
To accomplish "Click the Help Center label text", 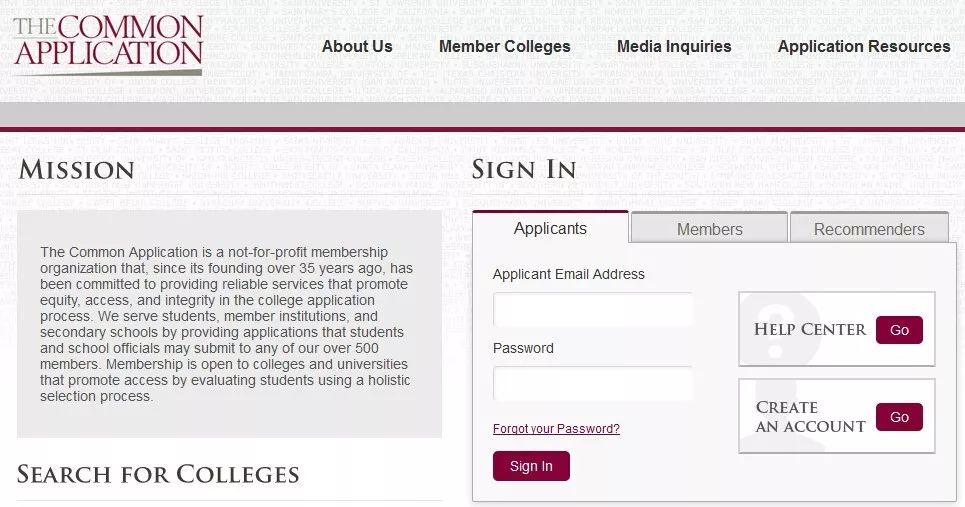I will click(810, 329).
